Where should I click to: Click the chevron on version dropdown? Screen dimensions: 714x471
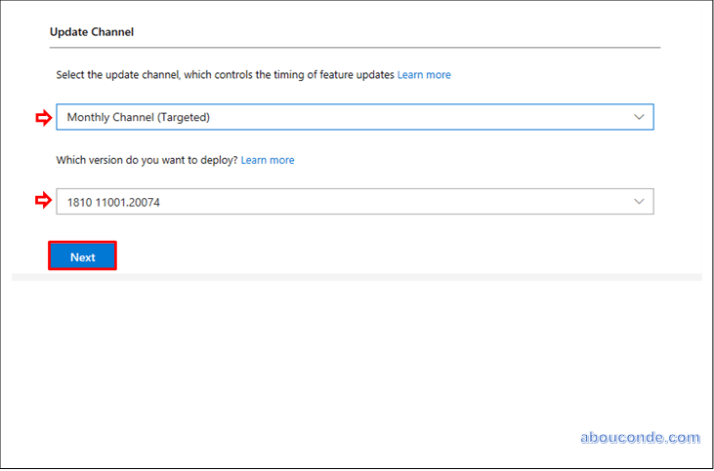click(640, 202)
